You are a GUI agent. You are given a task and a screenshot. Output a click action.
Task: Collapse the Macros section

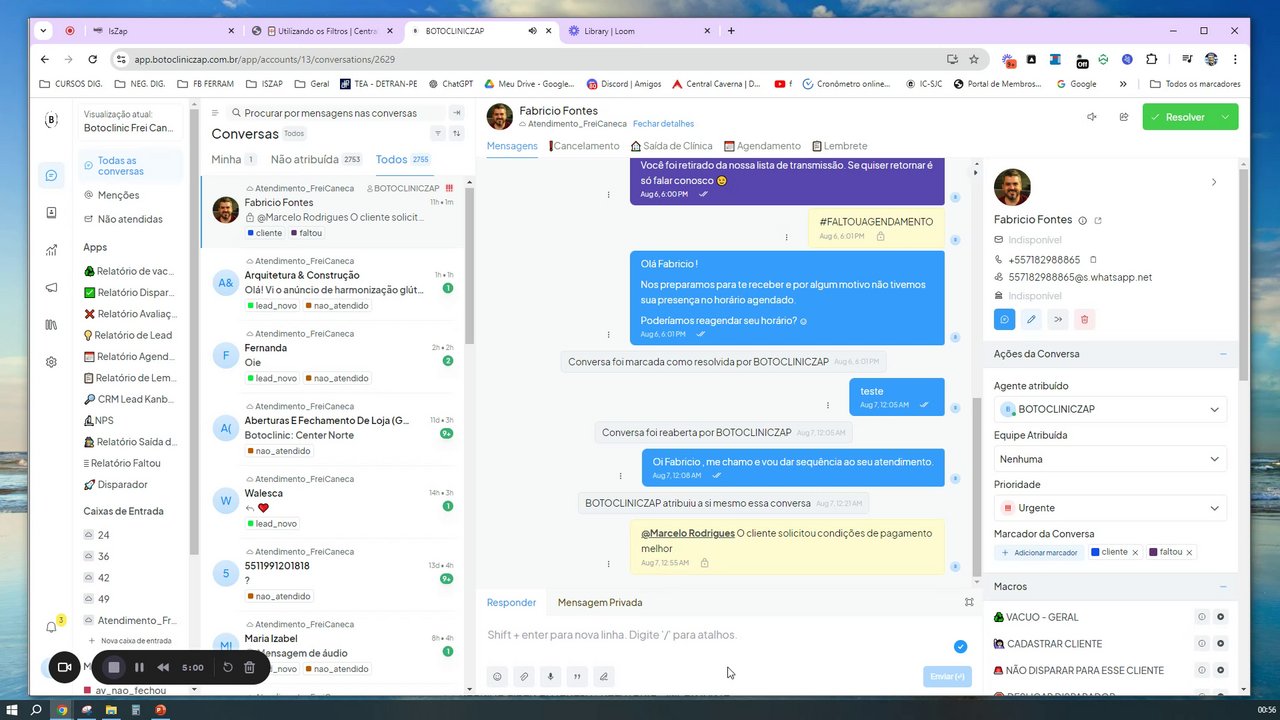click(1222, 587)
